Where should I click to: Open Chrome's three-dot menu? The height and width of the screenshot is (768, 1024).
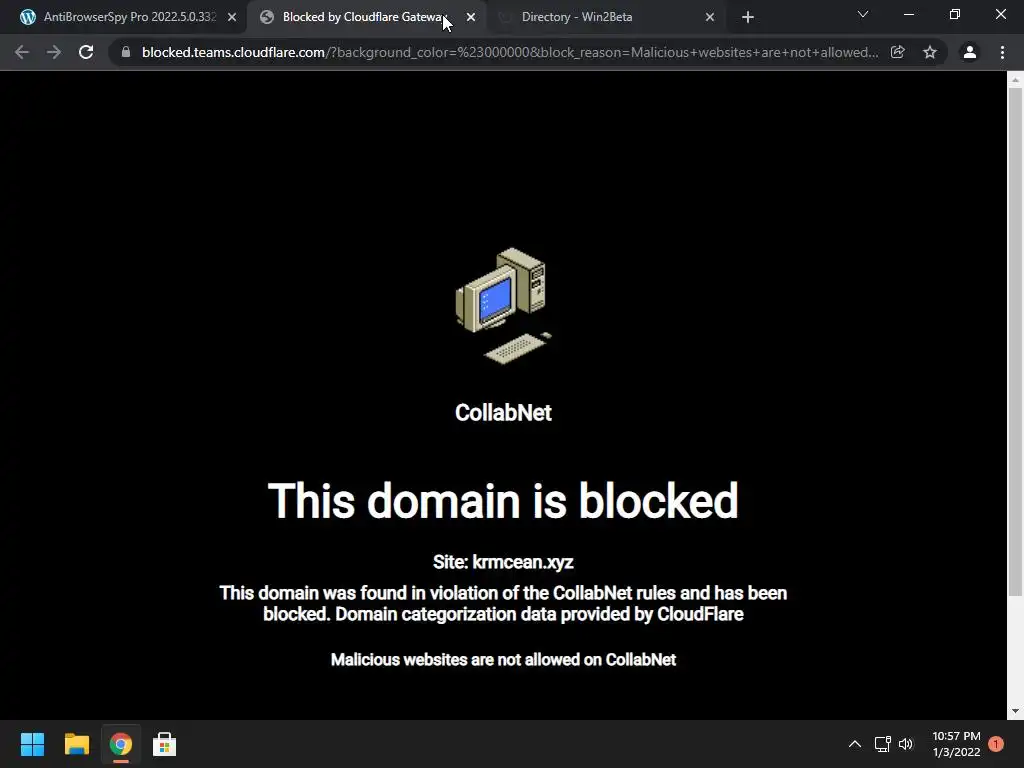(x=1002, y=52)
